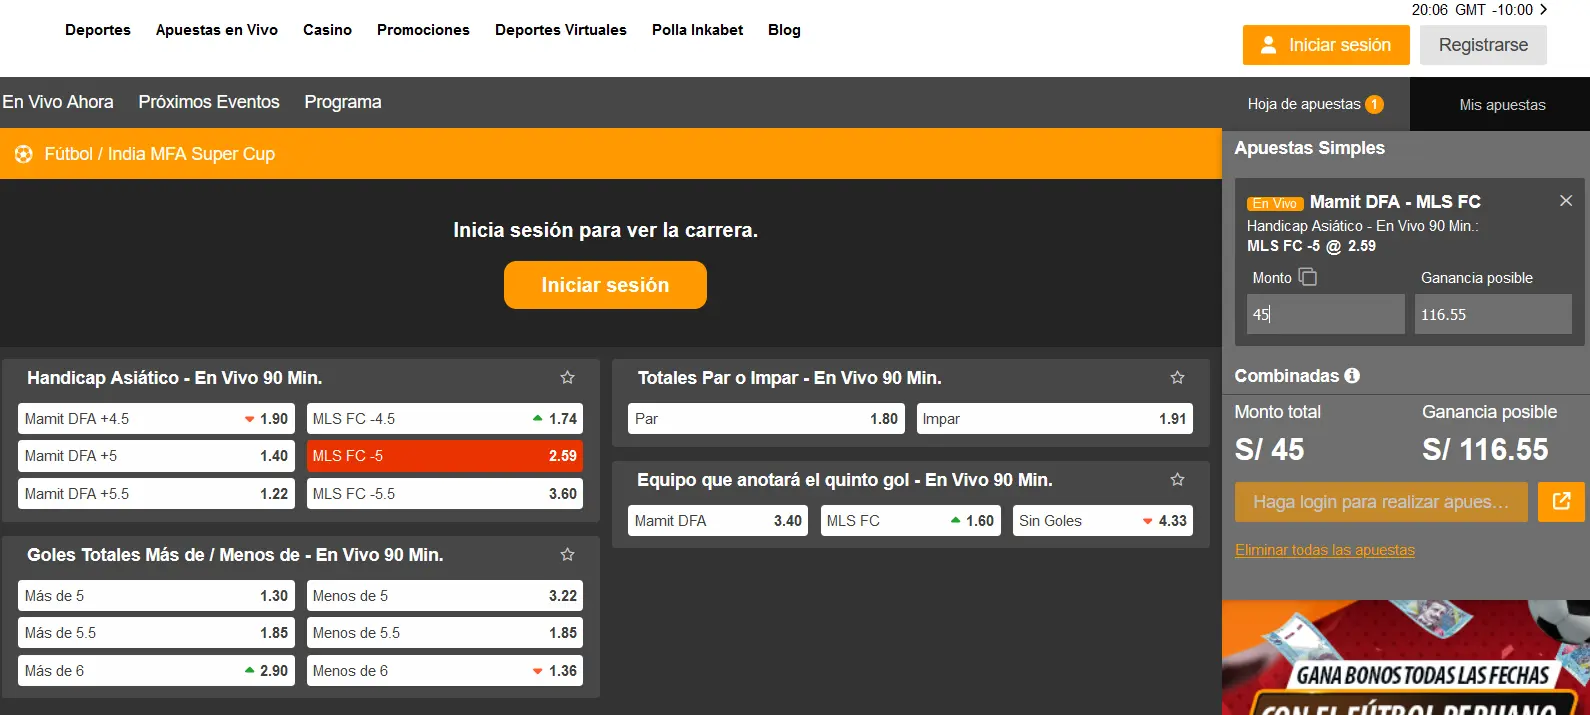Click the Combinadas info icon

pos(1352,376)
